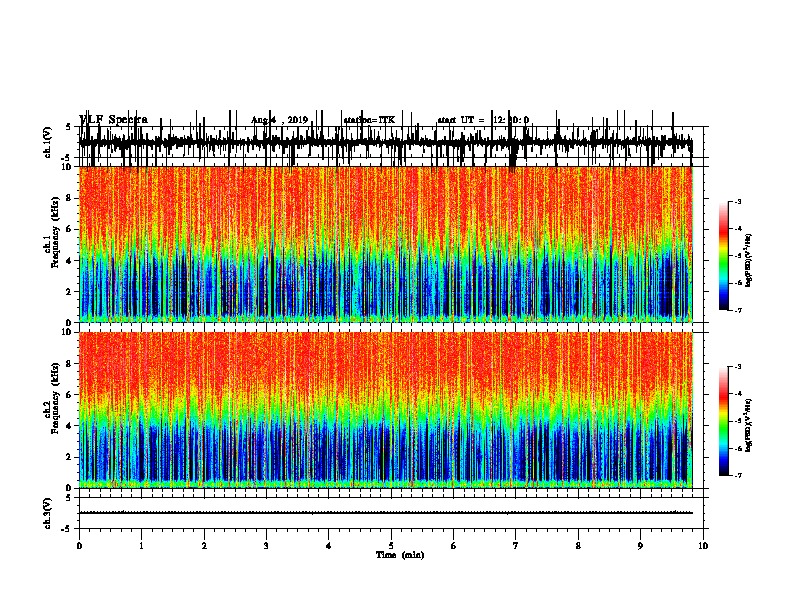Click the "Time (min)" x-axis label

400,555
